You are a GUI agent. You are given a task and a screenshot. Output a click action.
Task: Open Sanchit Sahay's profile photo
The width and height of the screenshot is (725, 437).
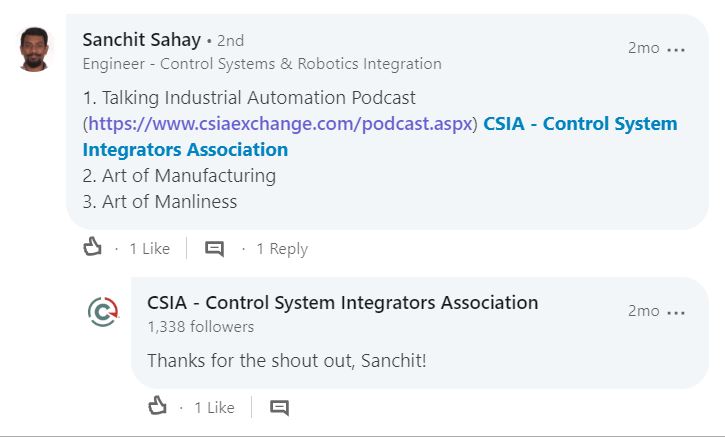34,48
